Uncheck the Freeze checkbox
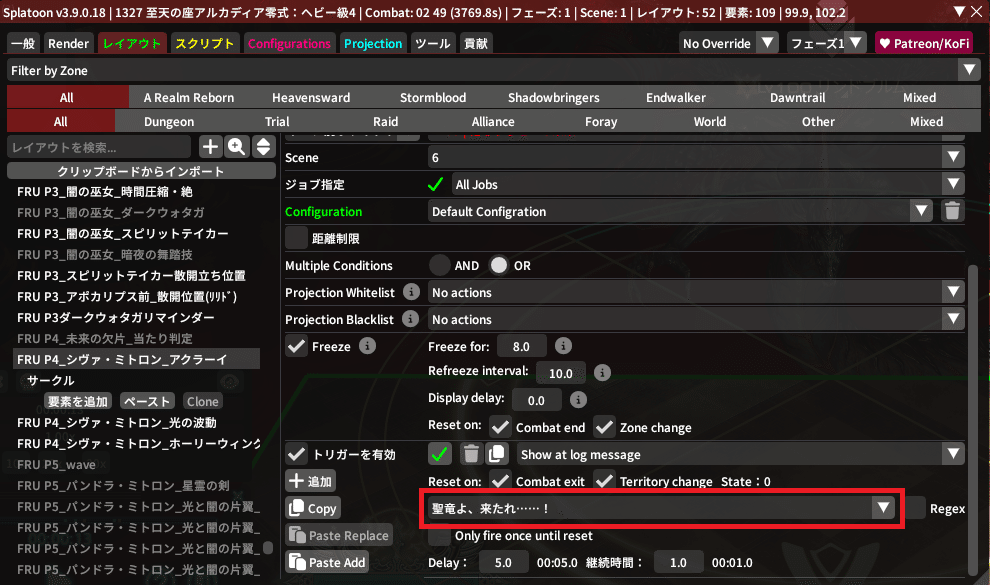990x585 pixels. (x=297, y=346)
